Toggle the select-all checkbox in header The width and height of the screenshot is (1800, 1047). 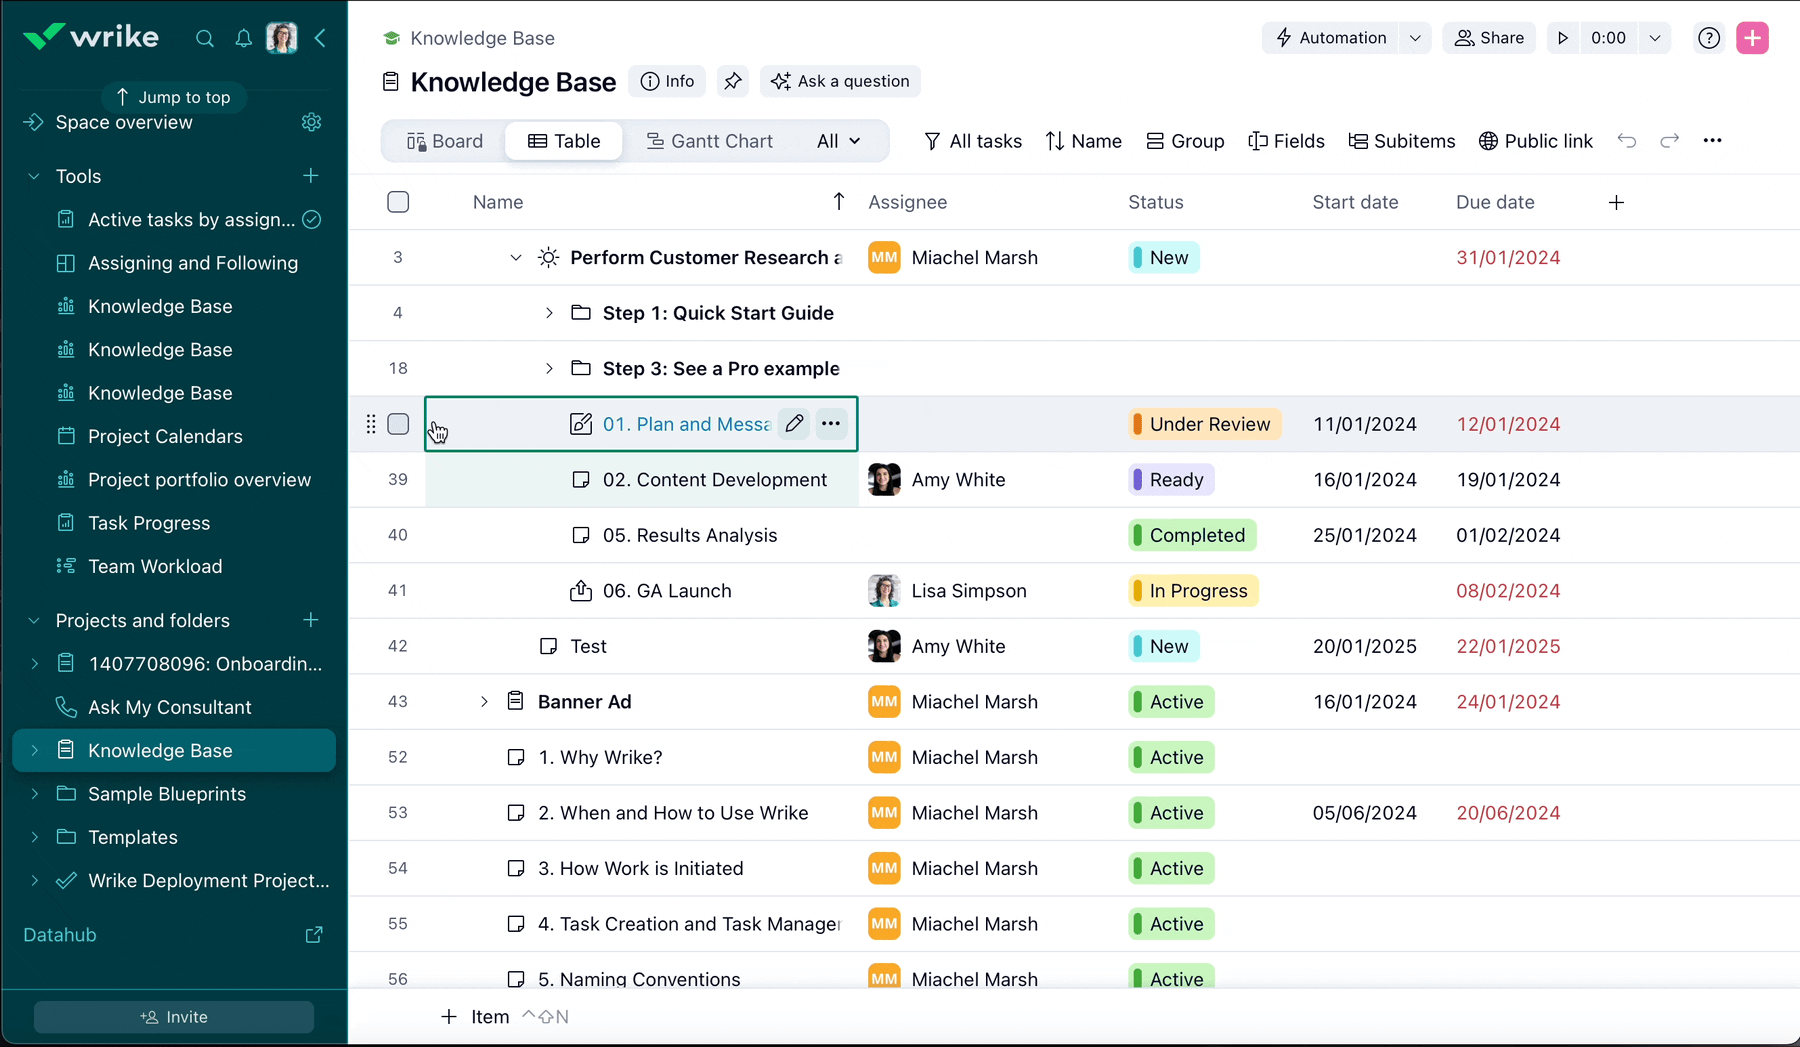(398, 202)
